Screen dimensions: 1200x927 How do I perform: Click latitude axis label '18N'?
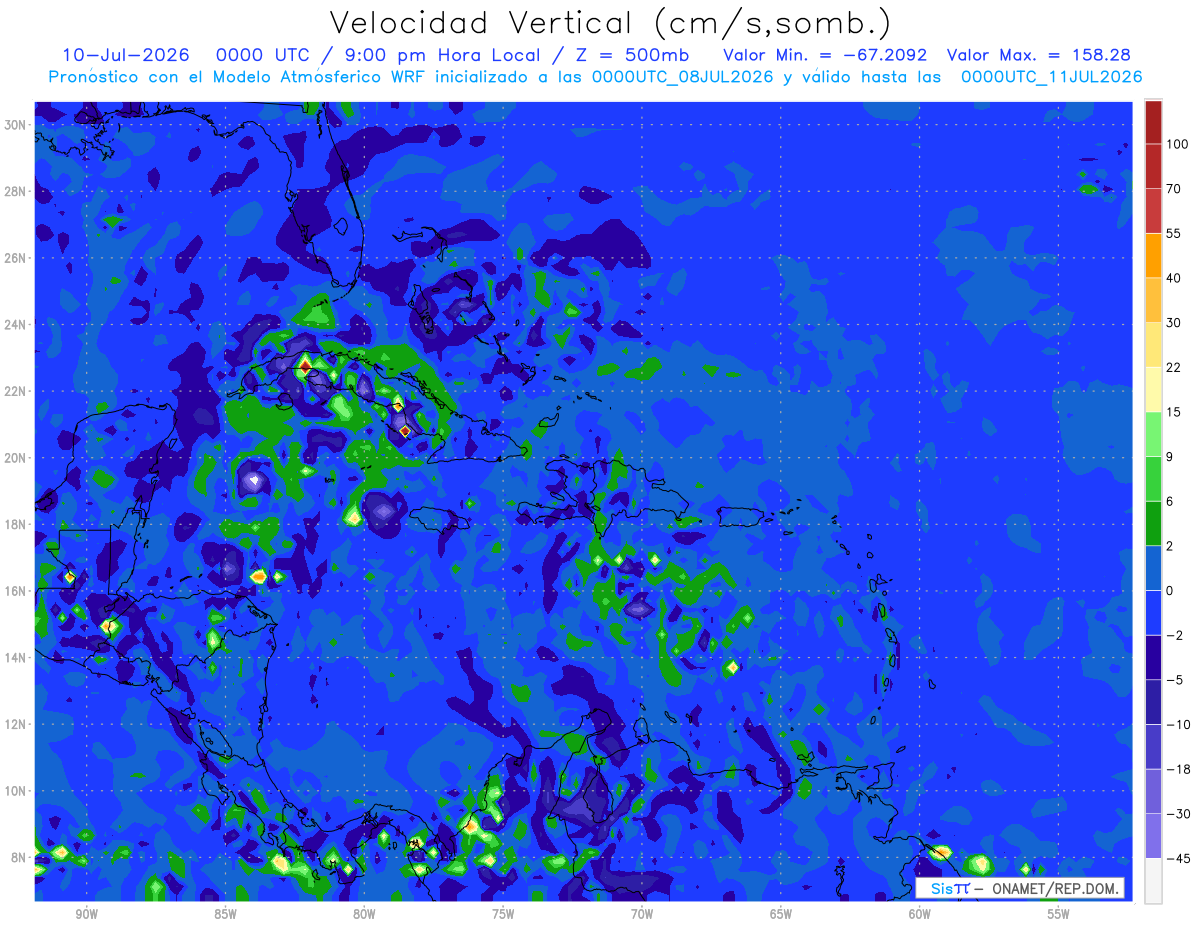click(x=15, y=524)
